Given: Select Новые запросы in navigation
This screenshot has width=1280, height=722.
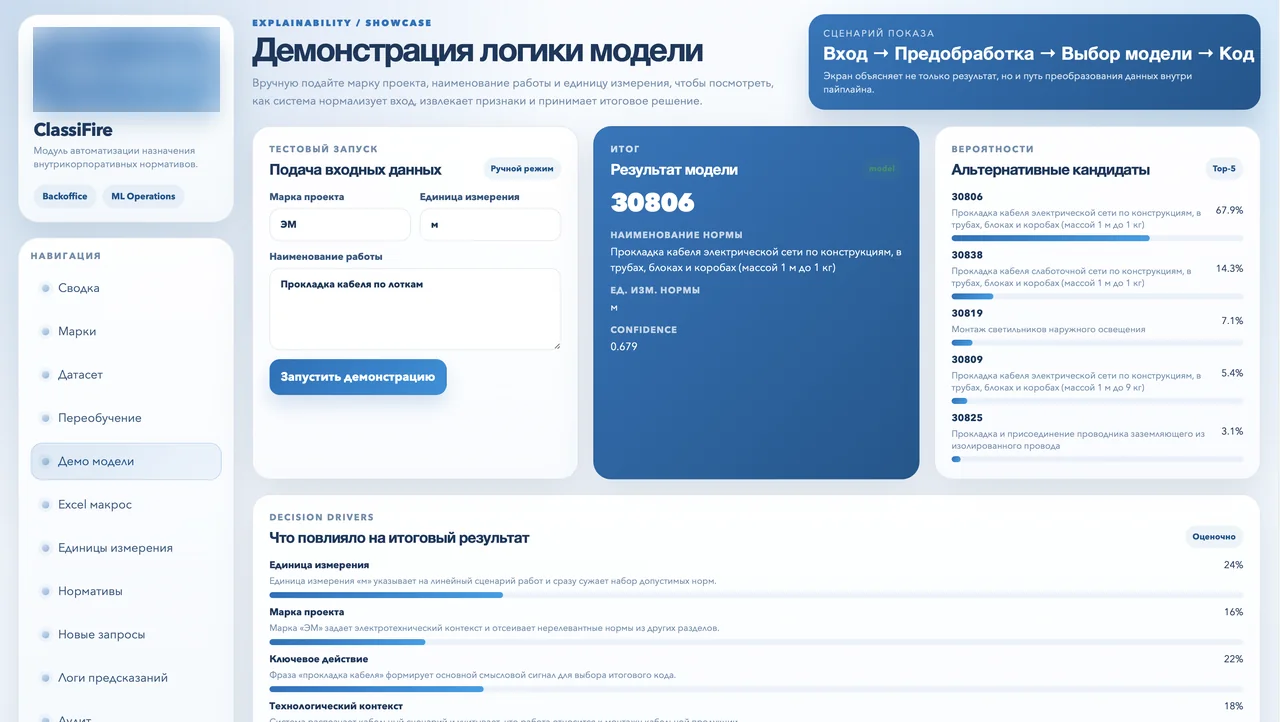Looking at the screenshot, I should point(126,635).
